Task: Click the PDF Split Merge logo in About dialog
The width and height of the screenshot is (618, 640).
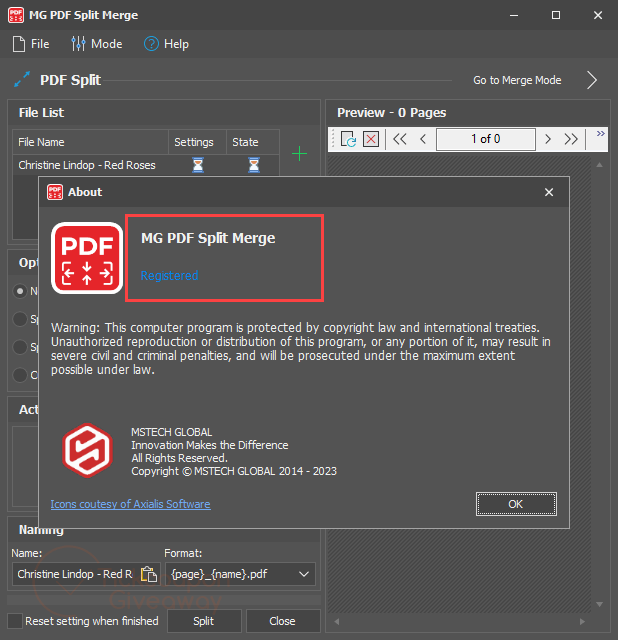Action: pos(87,258)
